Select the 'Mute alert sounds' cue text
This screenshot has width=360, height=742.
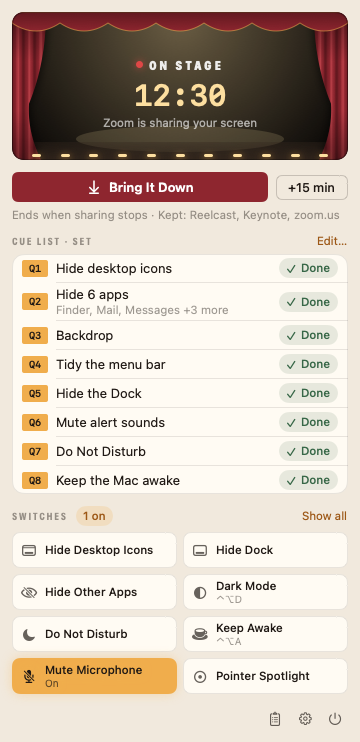click(x=111, y=423)
